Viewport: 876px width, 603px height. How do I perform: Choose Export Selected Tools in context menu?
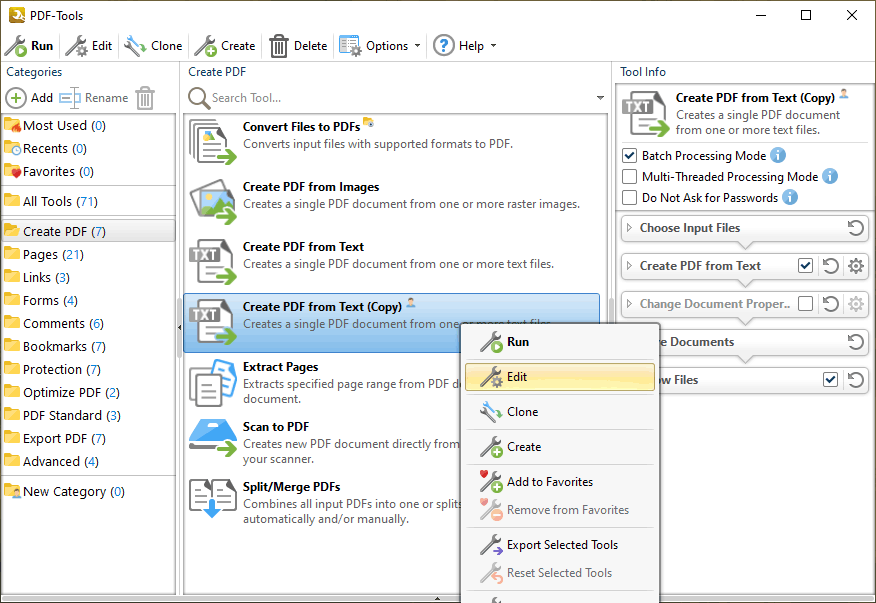(560, 545)
